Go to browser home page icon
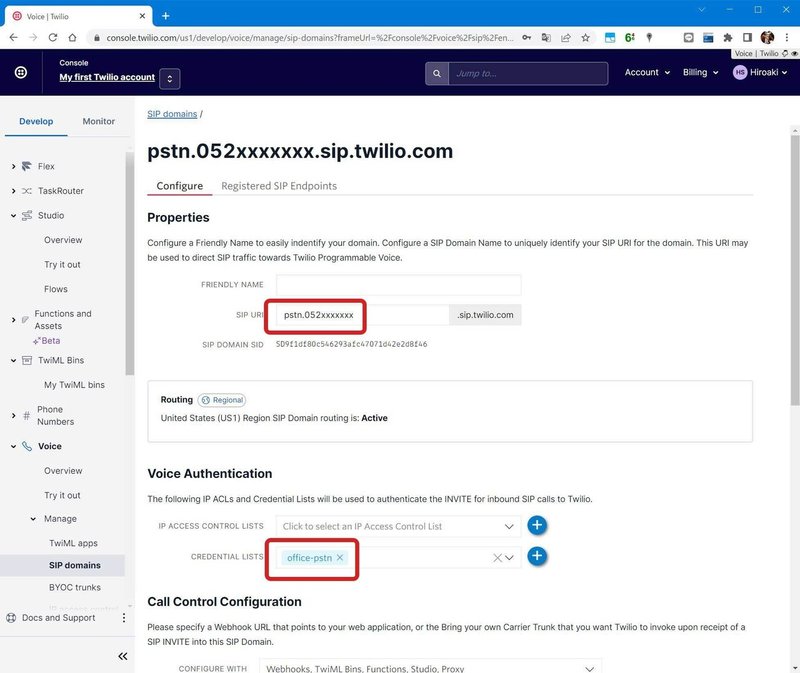 click(x=72, y=37)
